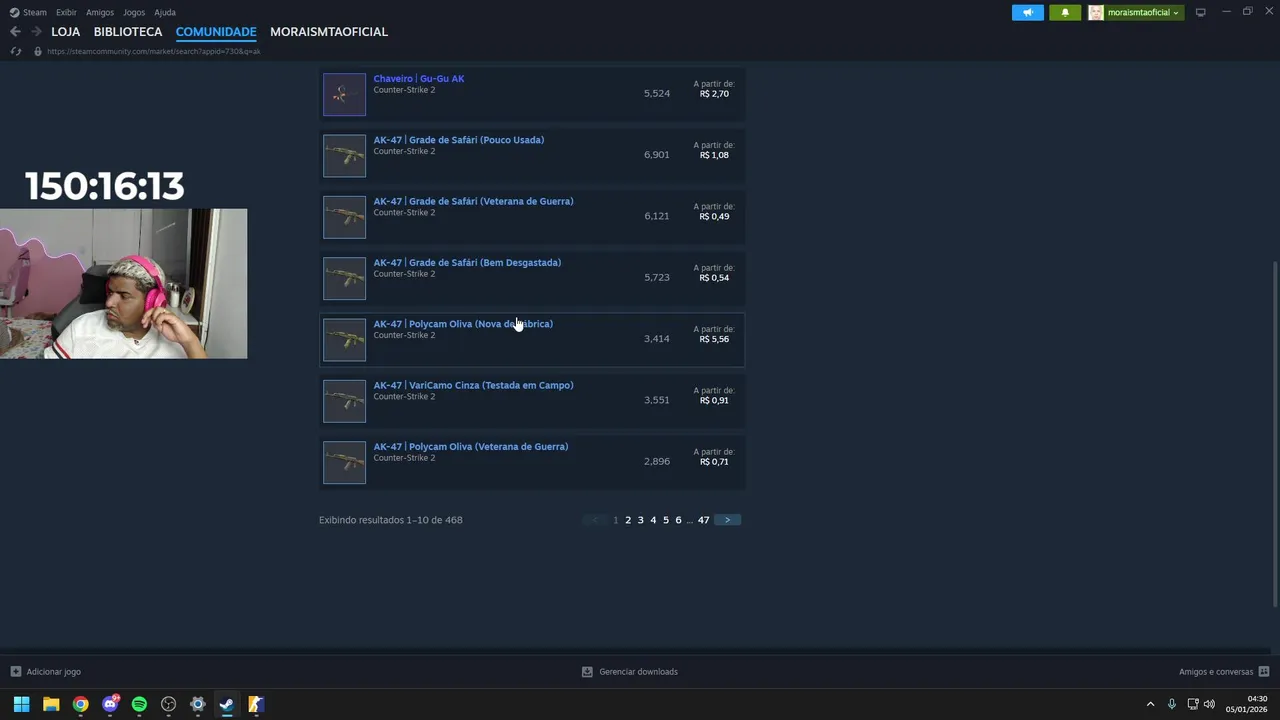The height and width of the screenshot is (720, 1280).
Task: Go to results page 4
Action: tap(653, 520)
